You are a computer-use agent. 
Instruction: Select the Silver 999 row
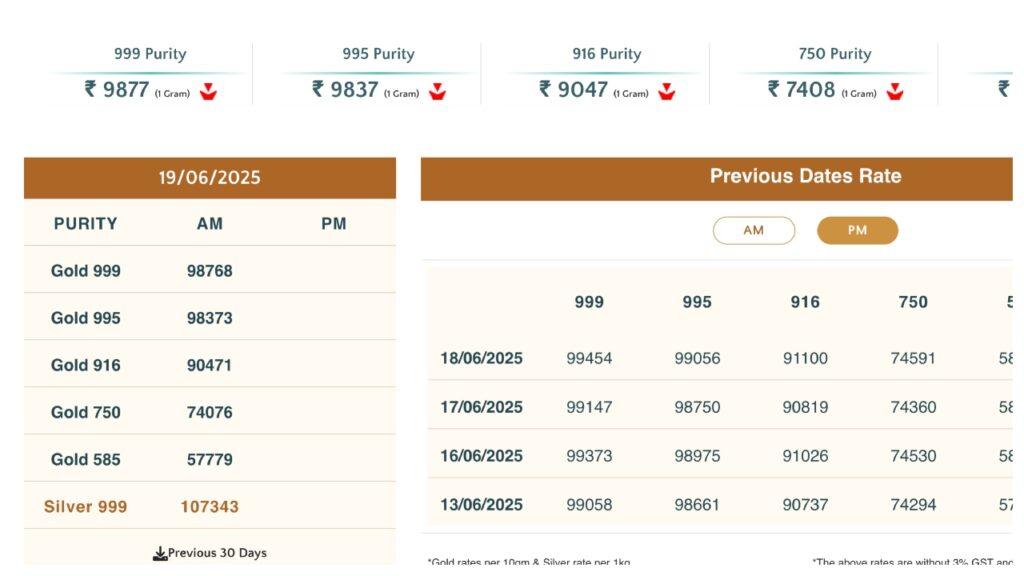click(x=84, y=506)
